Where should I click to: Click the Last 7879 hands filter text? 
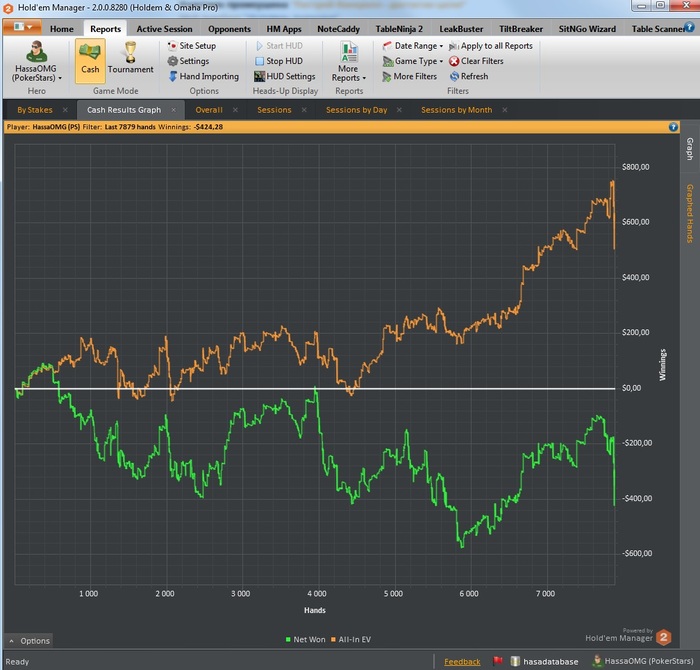tap(130, 127)
